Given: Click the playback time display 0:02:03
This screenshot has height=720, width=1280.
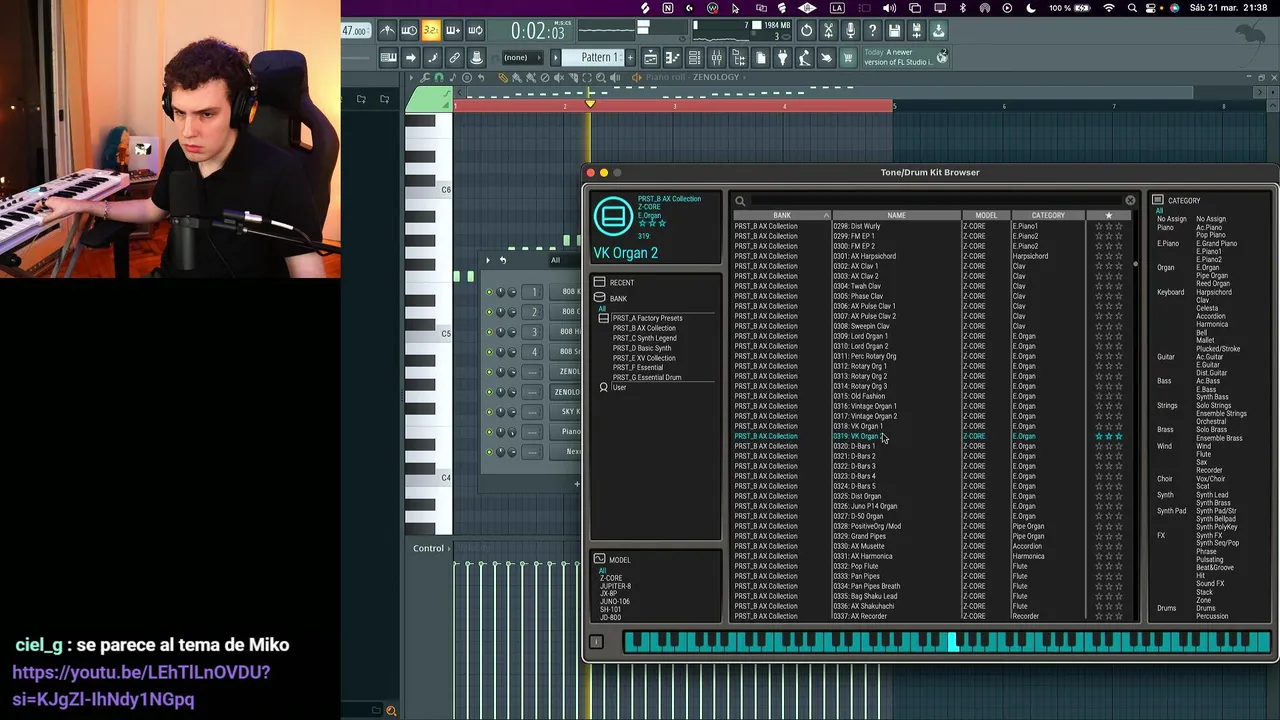Looking at the screenshot, I should 538,31.
